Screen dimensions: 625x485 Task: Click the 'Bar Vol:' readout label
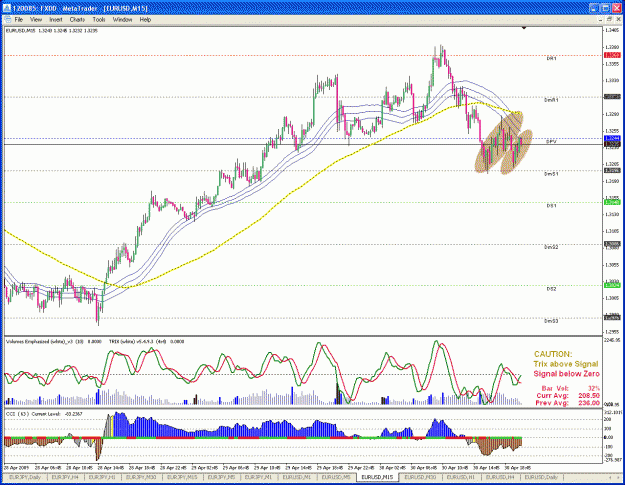[x=554, y=388]
